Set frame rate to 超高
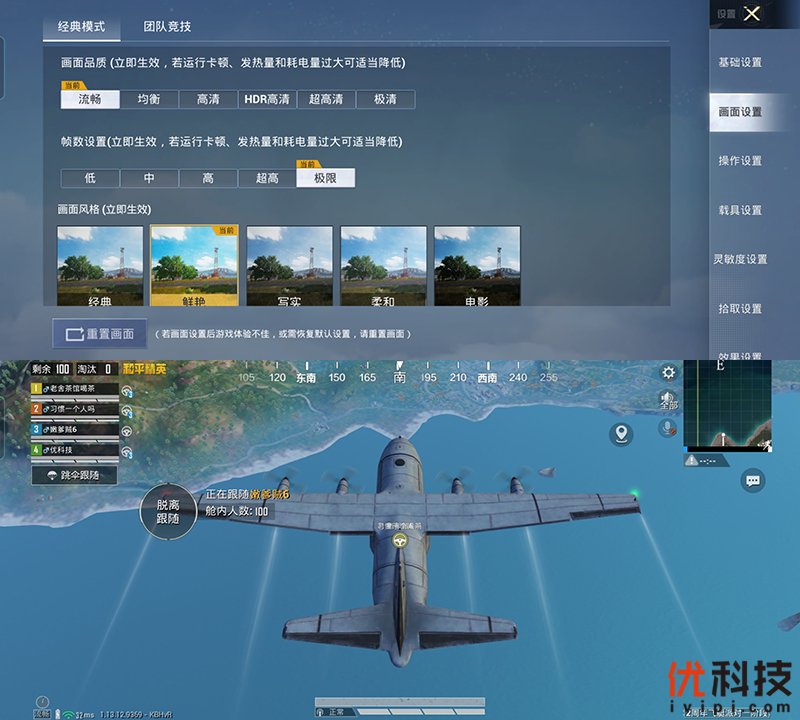 [267, 178]
